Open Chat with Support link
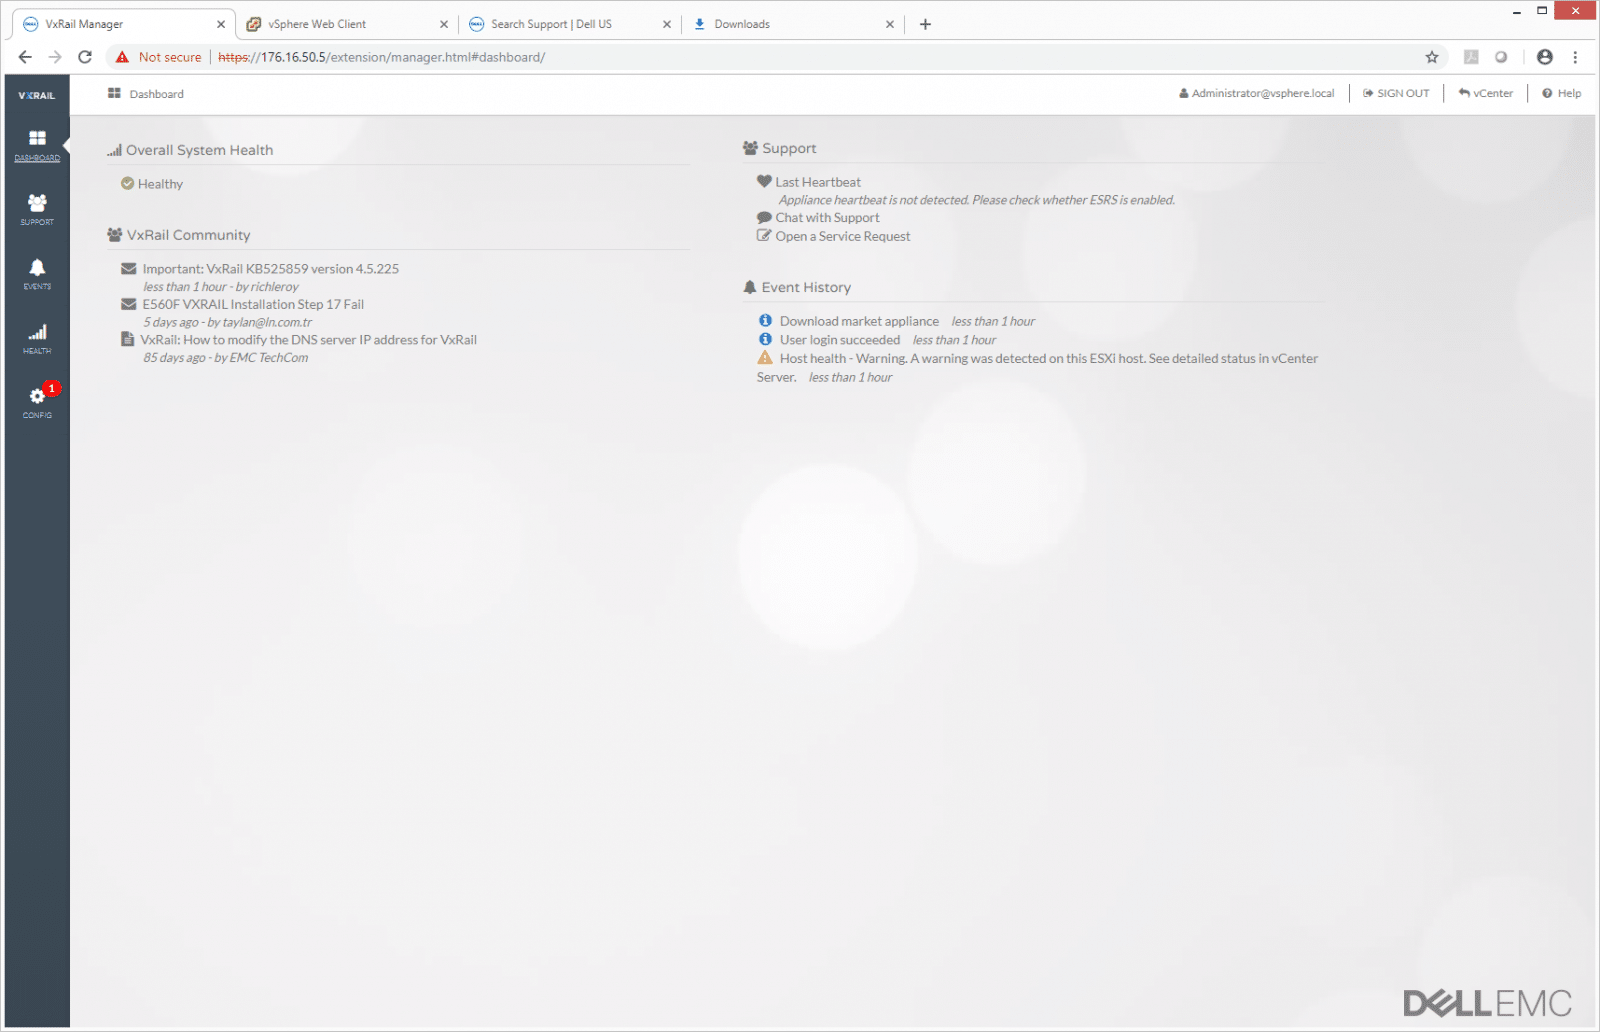 coord(827,217)
